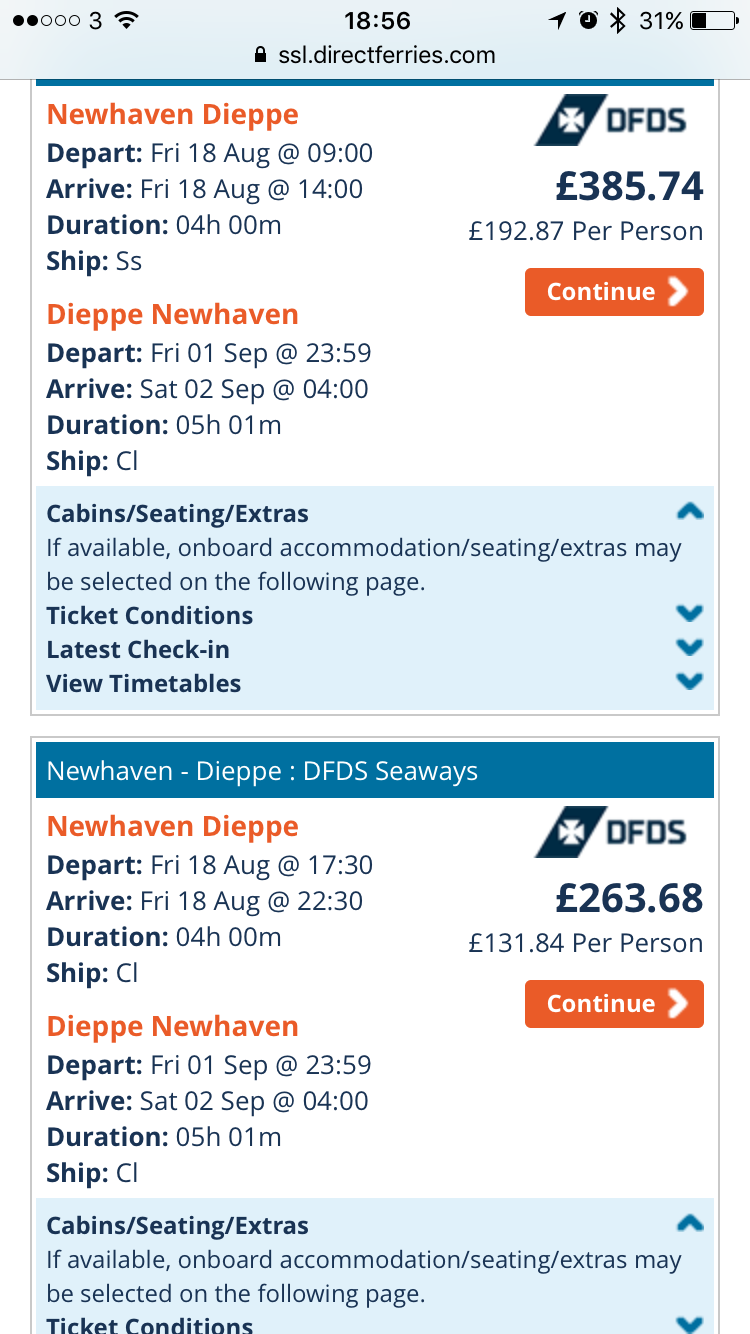
Task: Tap the first Newhaven Dieppe route heading
Action: click(173, 114)
